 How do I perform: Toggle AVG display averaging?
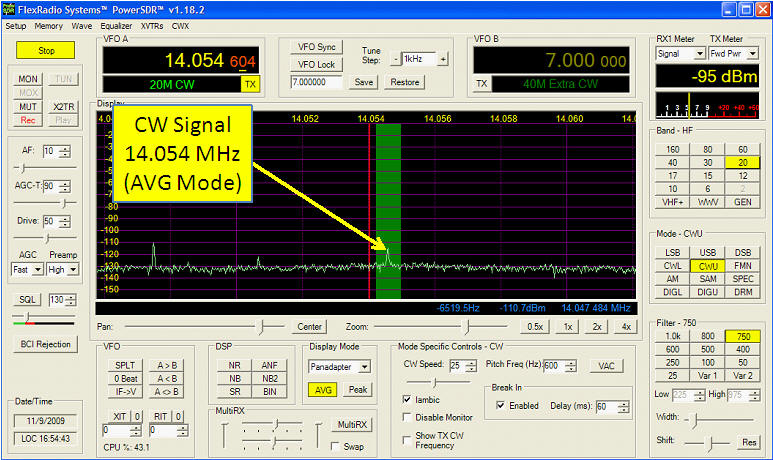coord(323,390)
